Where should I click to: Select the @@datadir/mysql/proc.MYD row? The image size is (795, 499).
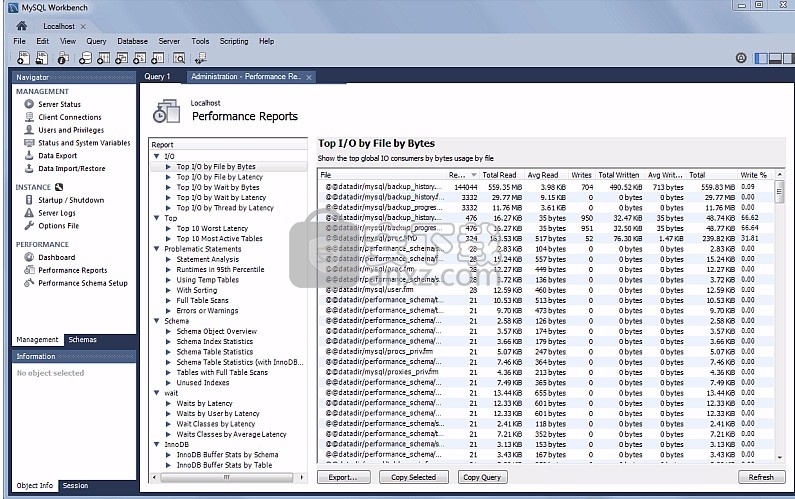(547, 238)
